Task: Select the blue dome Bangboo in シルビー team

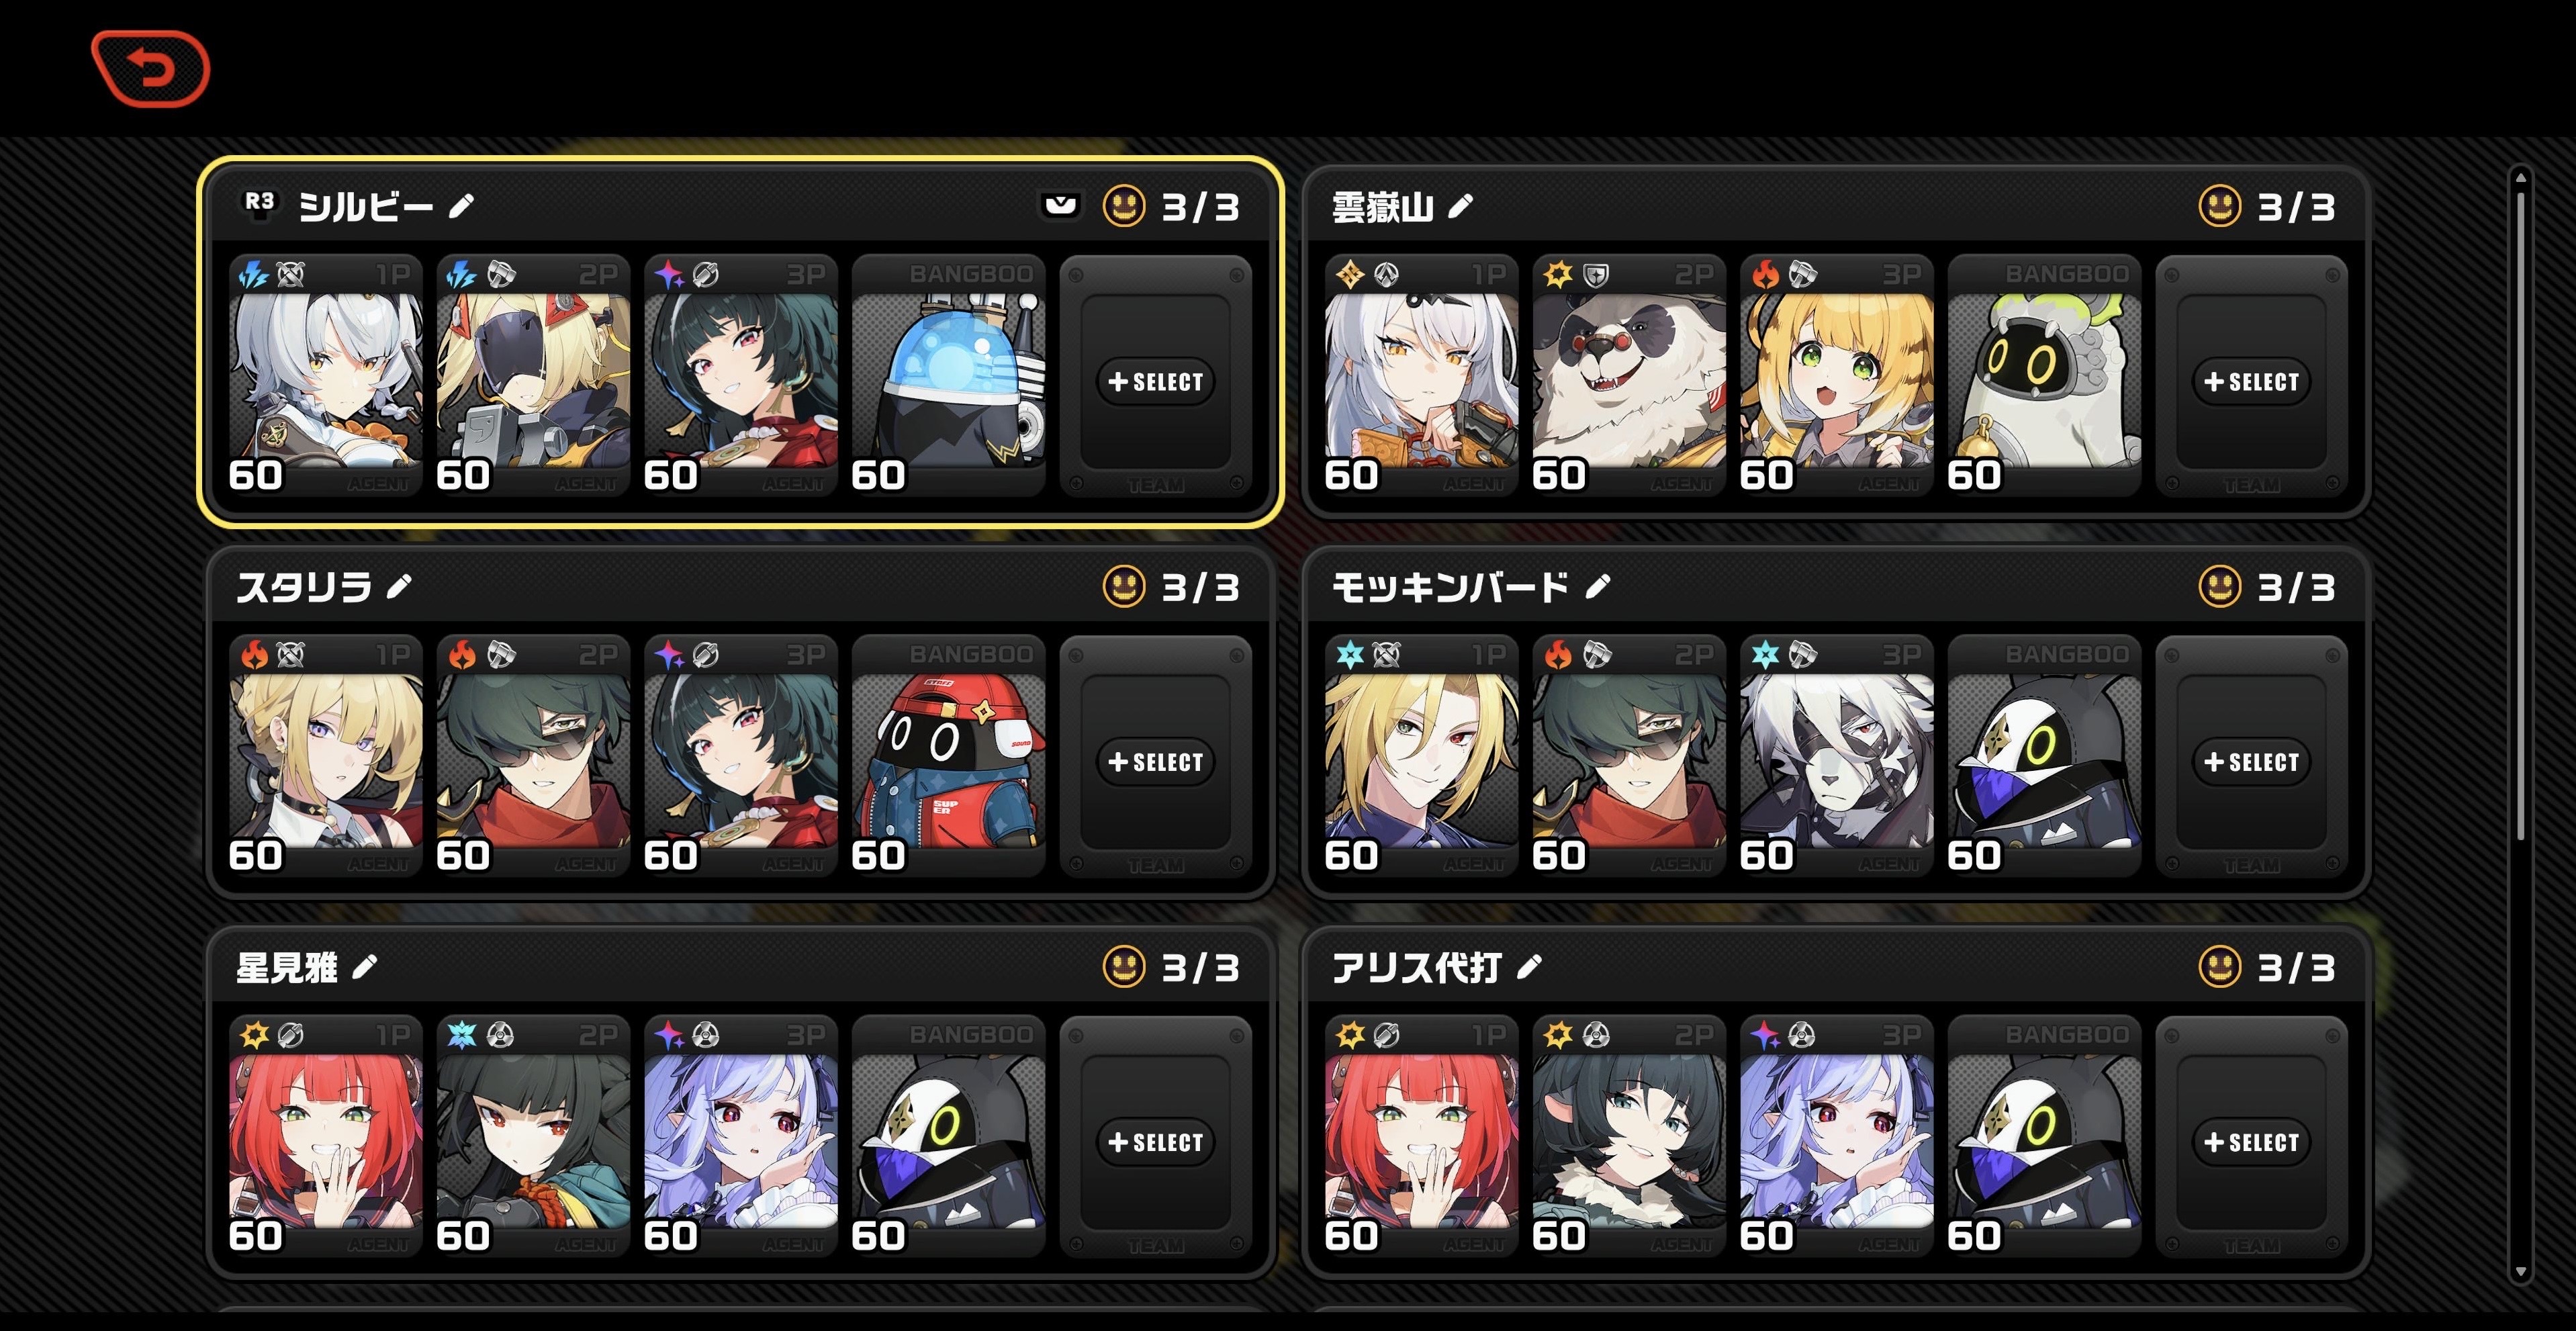Action: tap(948, 375)
